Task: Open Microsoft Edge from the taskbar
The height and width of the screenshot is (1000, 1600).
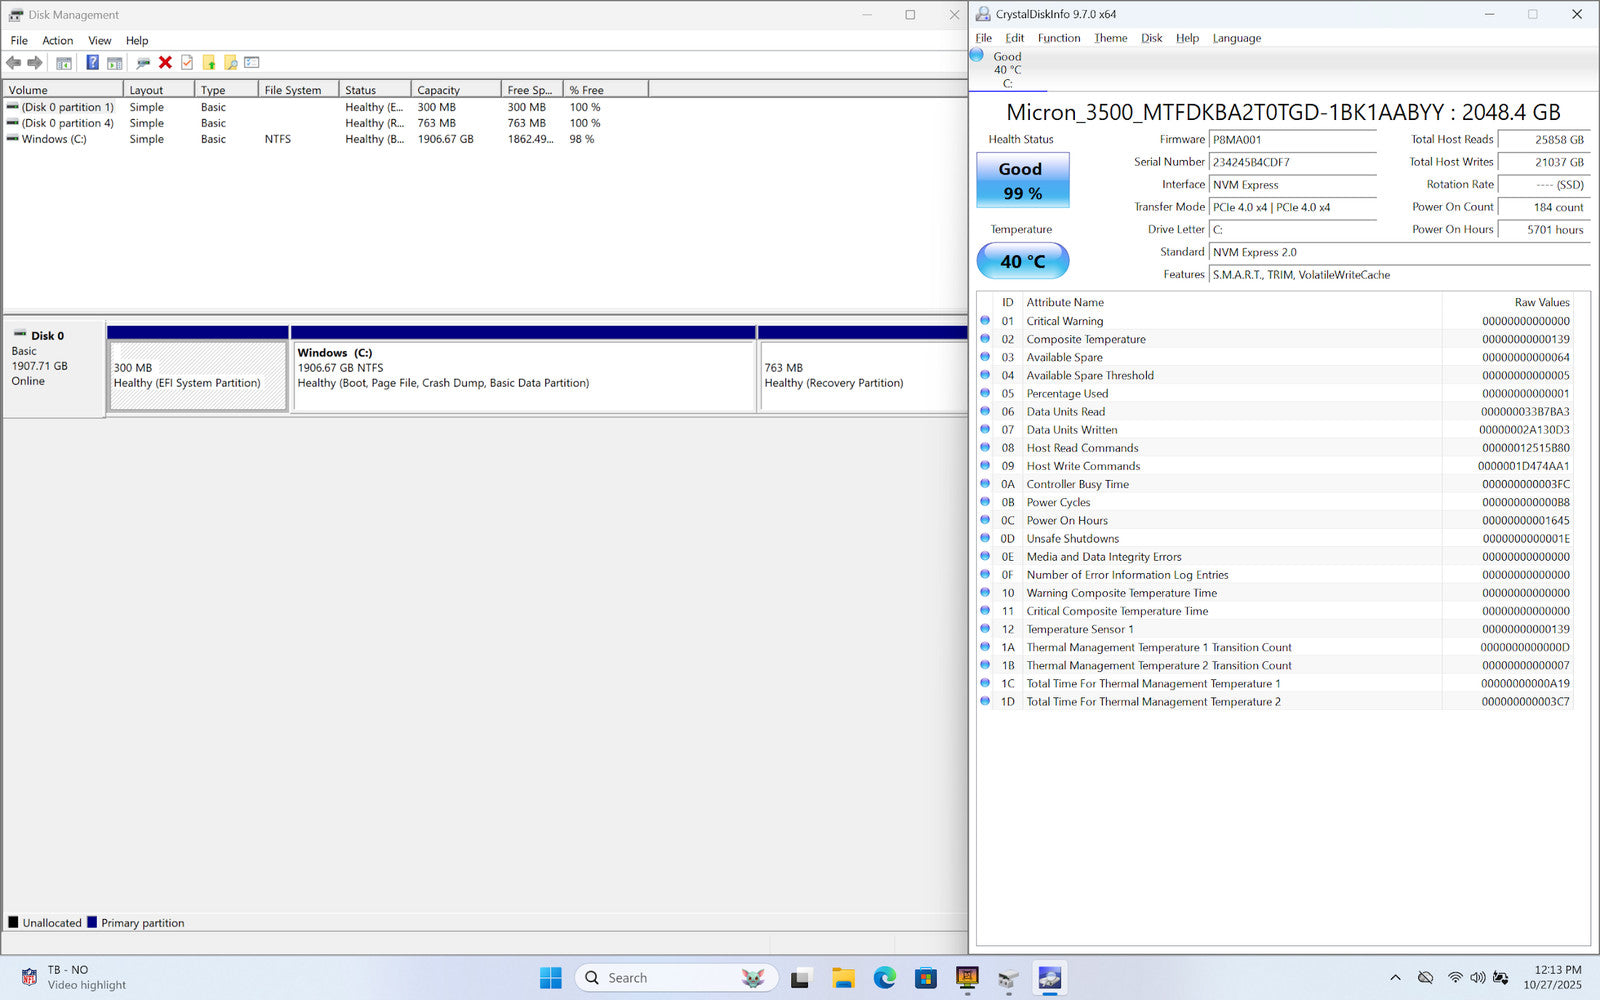Action: [884, 978]
